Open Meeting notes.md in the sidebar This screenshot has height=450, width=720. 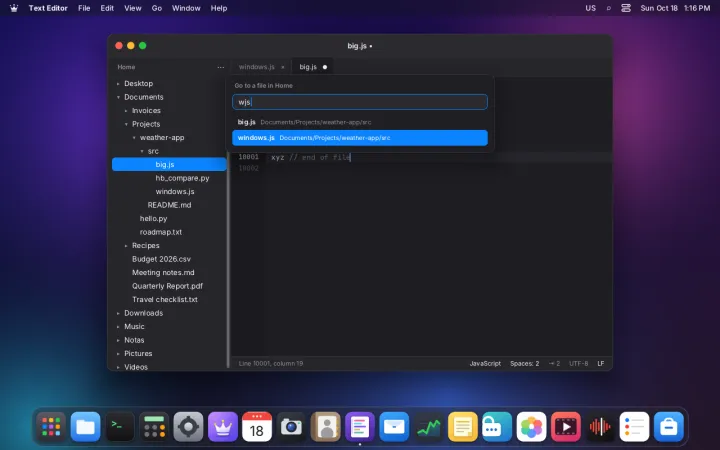163,273
